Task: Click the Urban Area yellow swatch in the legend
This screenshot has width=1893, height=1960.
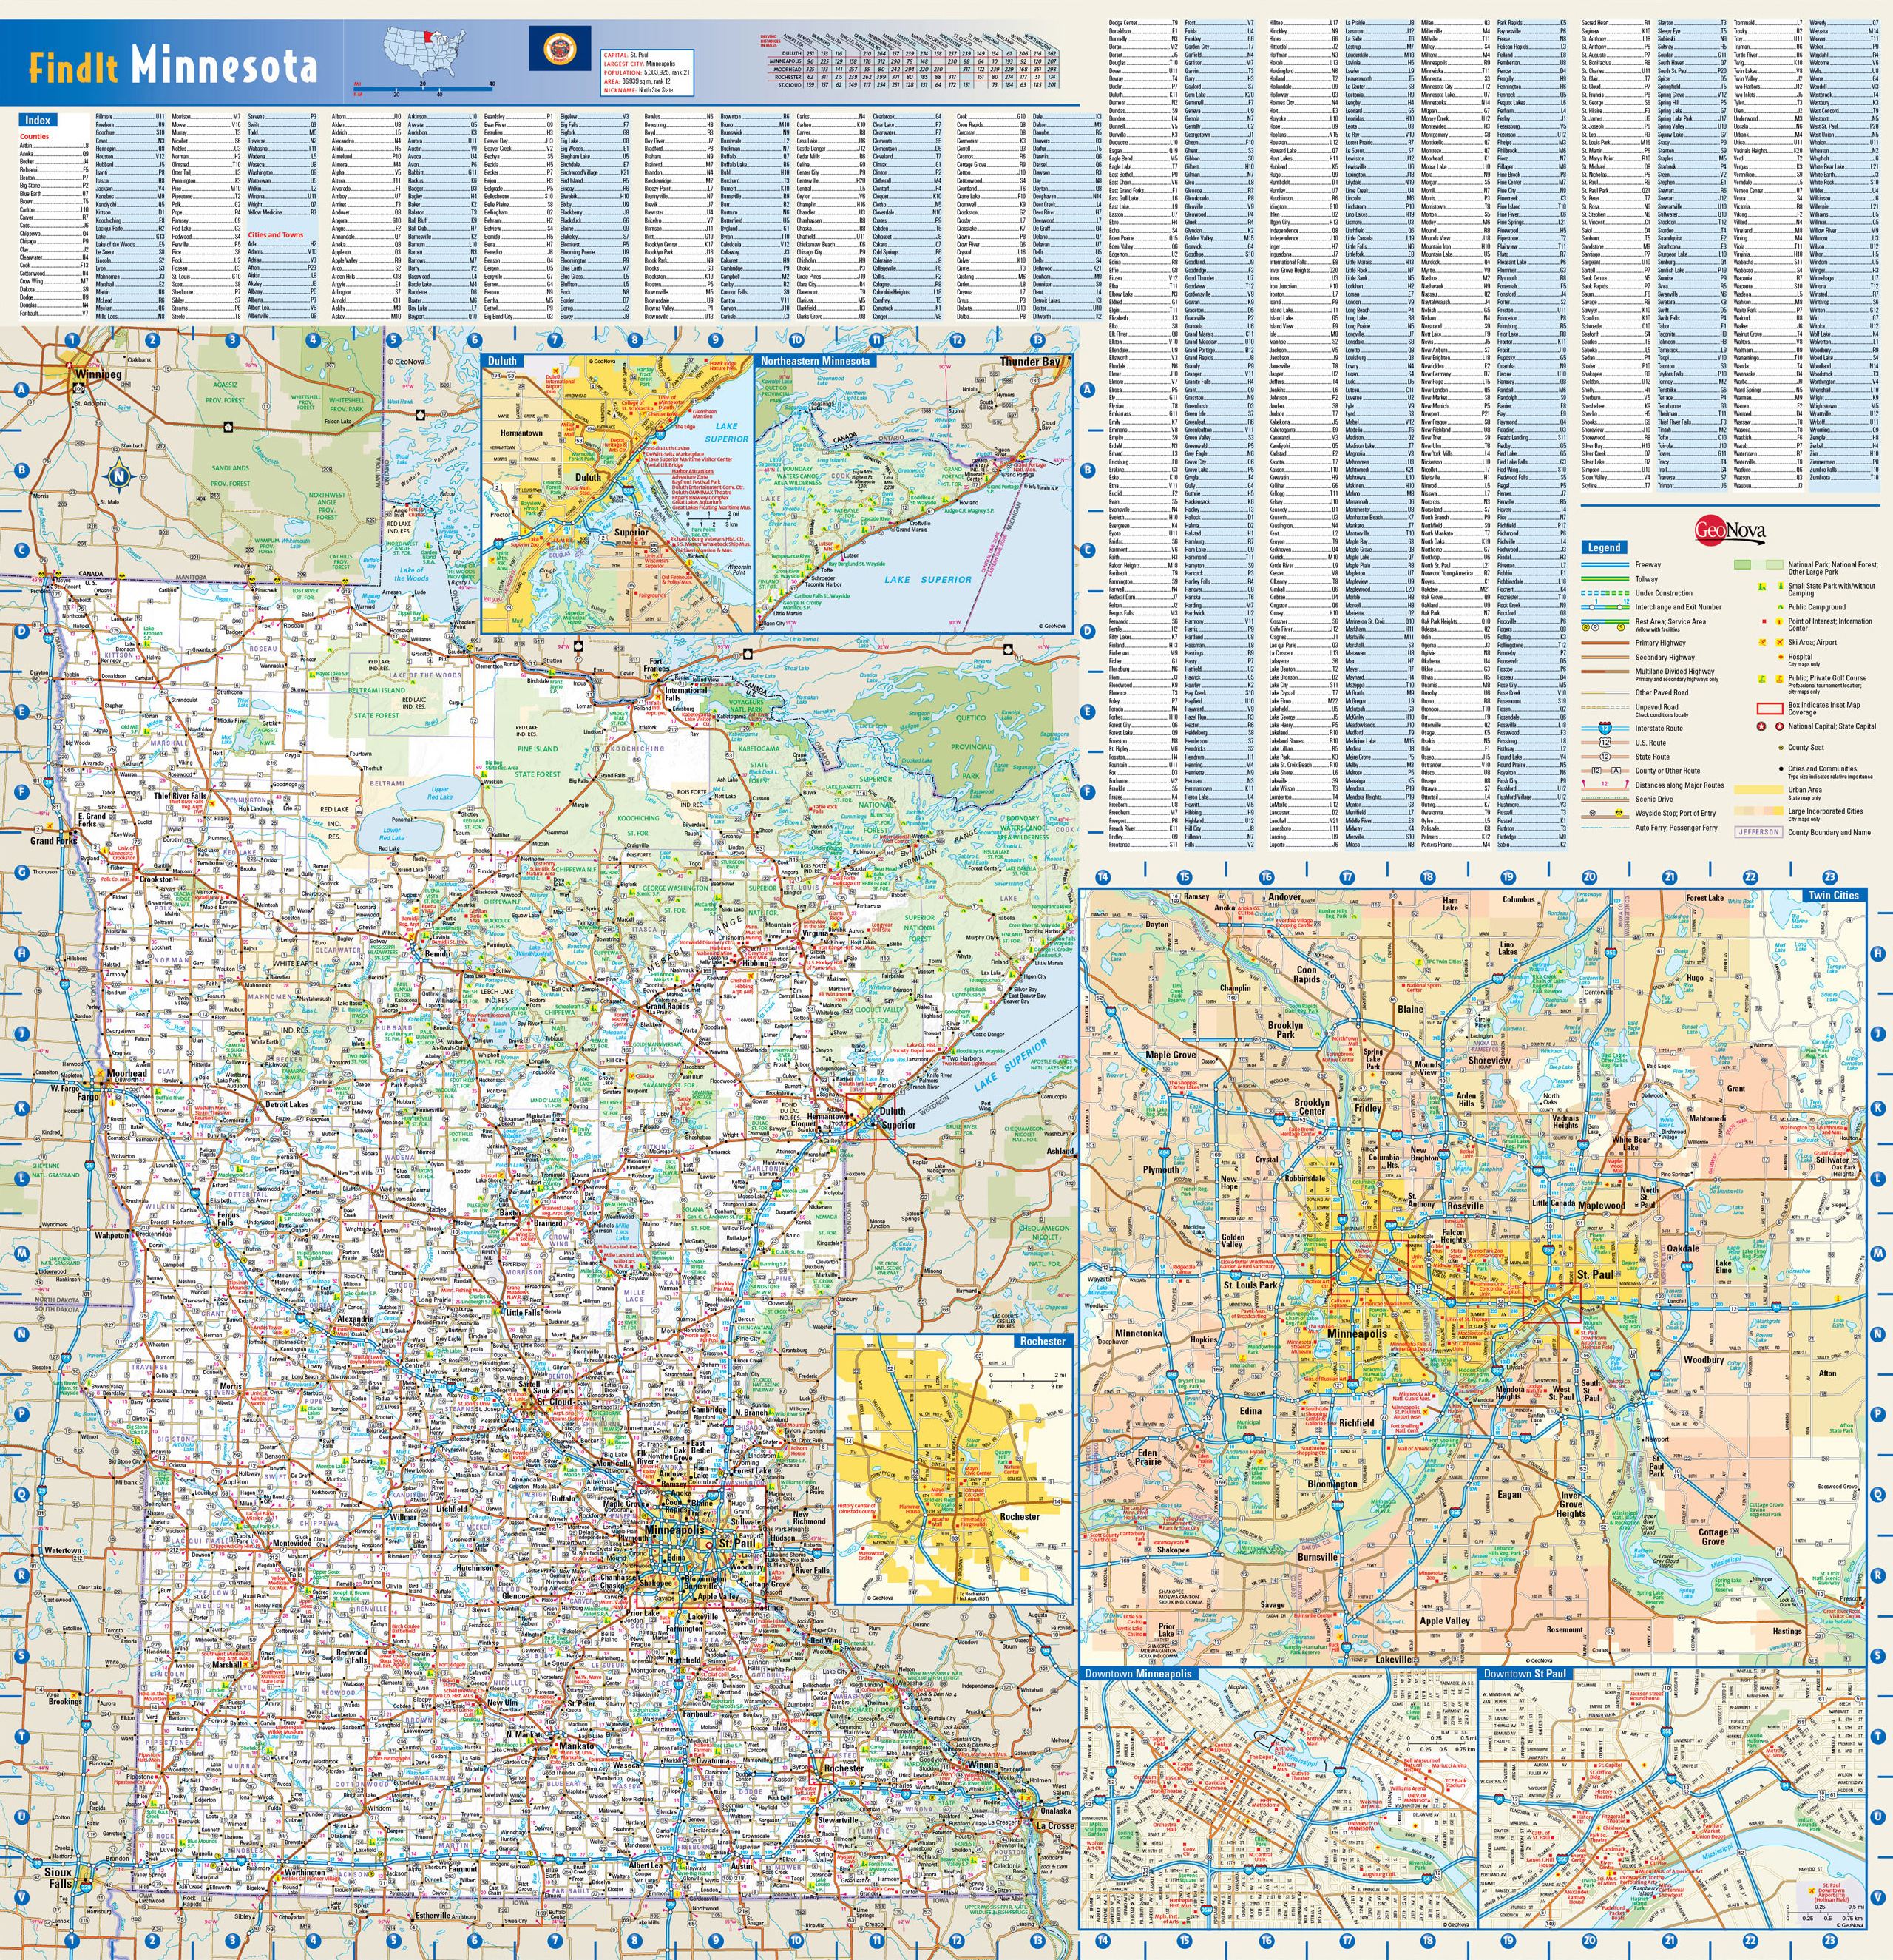Action: [1759, 790]
